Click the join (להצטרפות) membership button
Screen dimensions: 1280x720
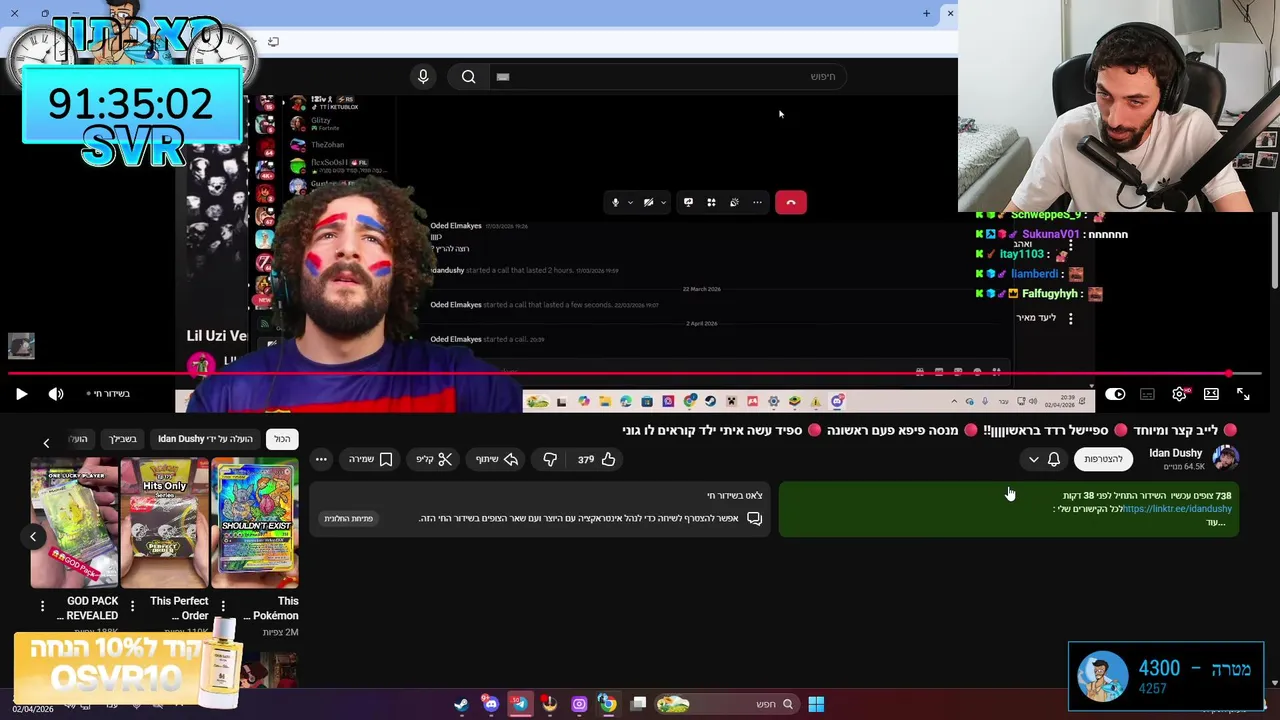click(x=1103, y=459)
